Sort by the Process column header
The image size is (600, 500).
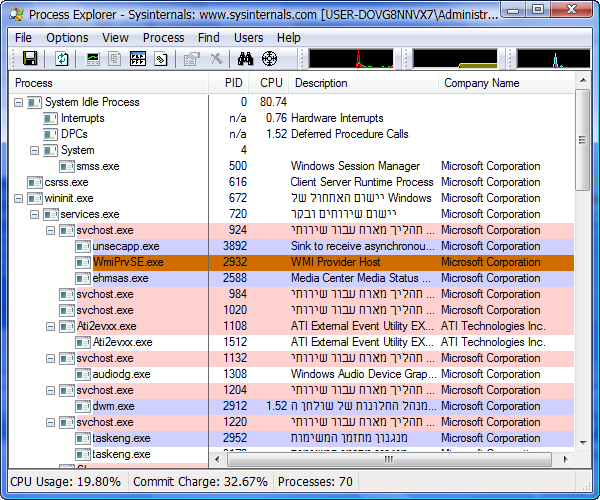(109, 83)
